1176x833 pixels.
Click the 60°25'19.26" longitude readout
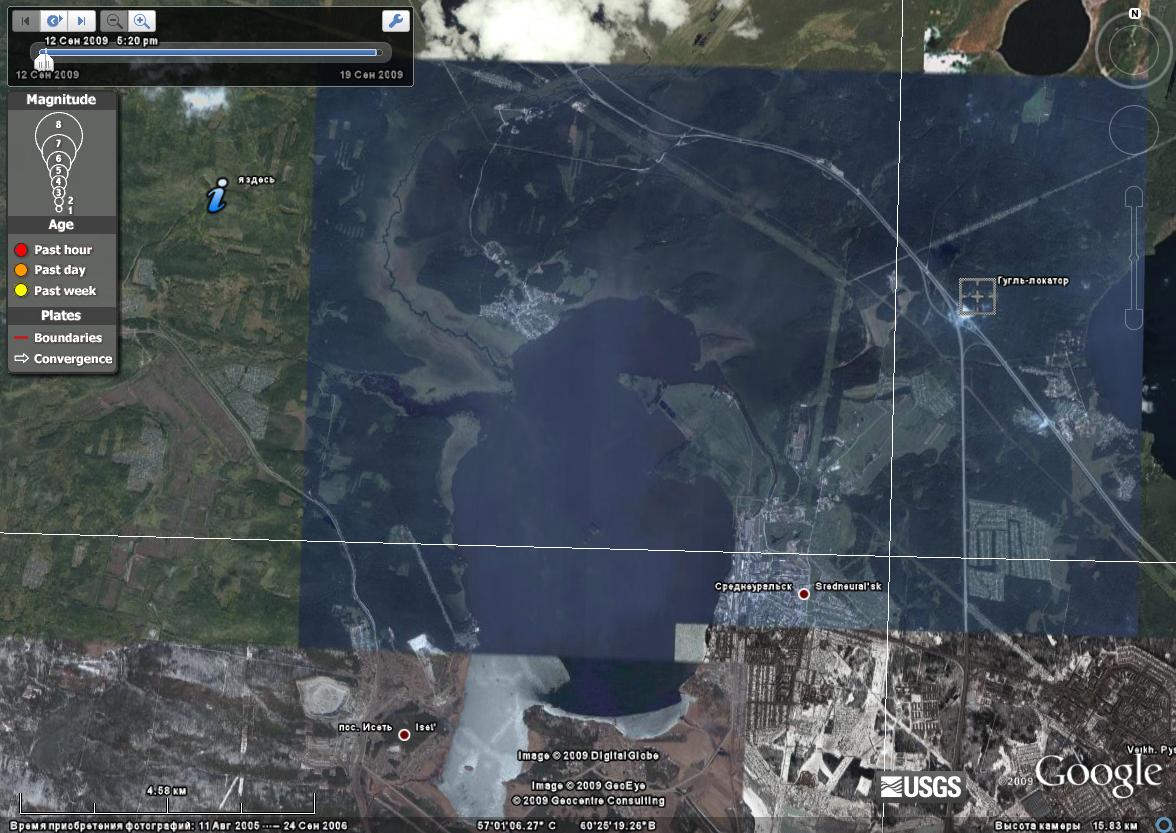click(617, 826)
